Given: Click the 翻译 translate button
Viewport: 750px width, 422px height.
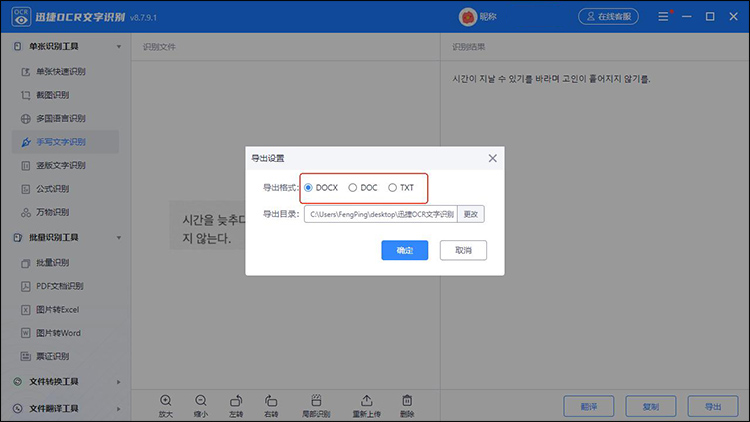Looking at the screenshot, I should click(589, 407).
